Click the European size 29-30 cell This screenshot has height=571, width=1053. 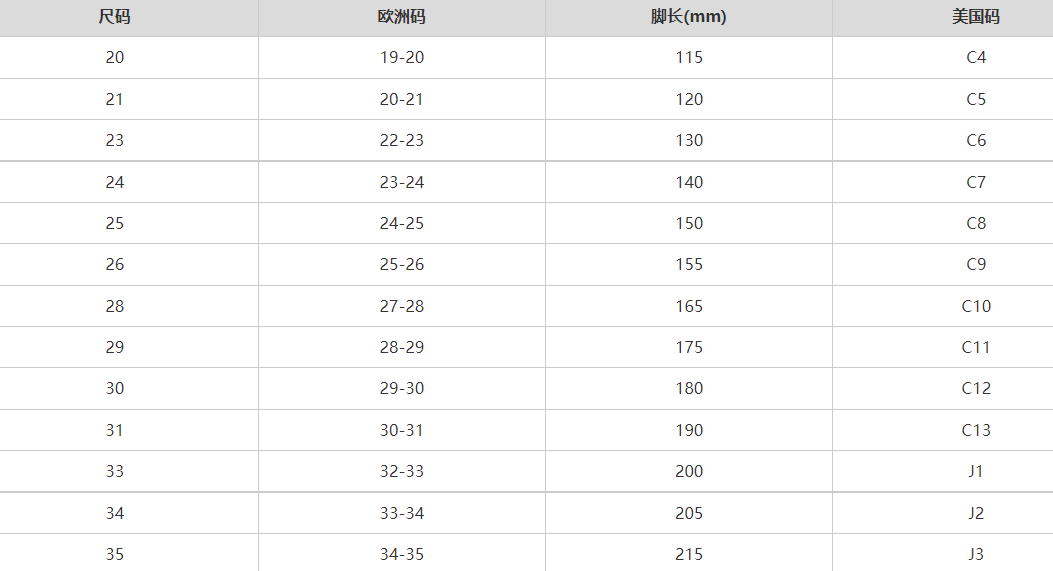point(402,389)
